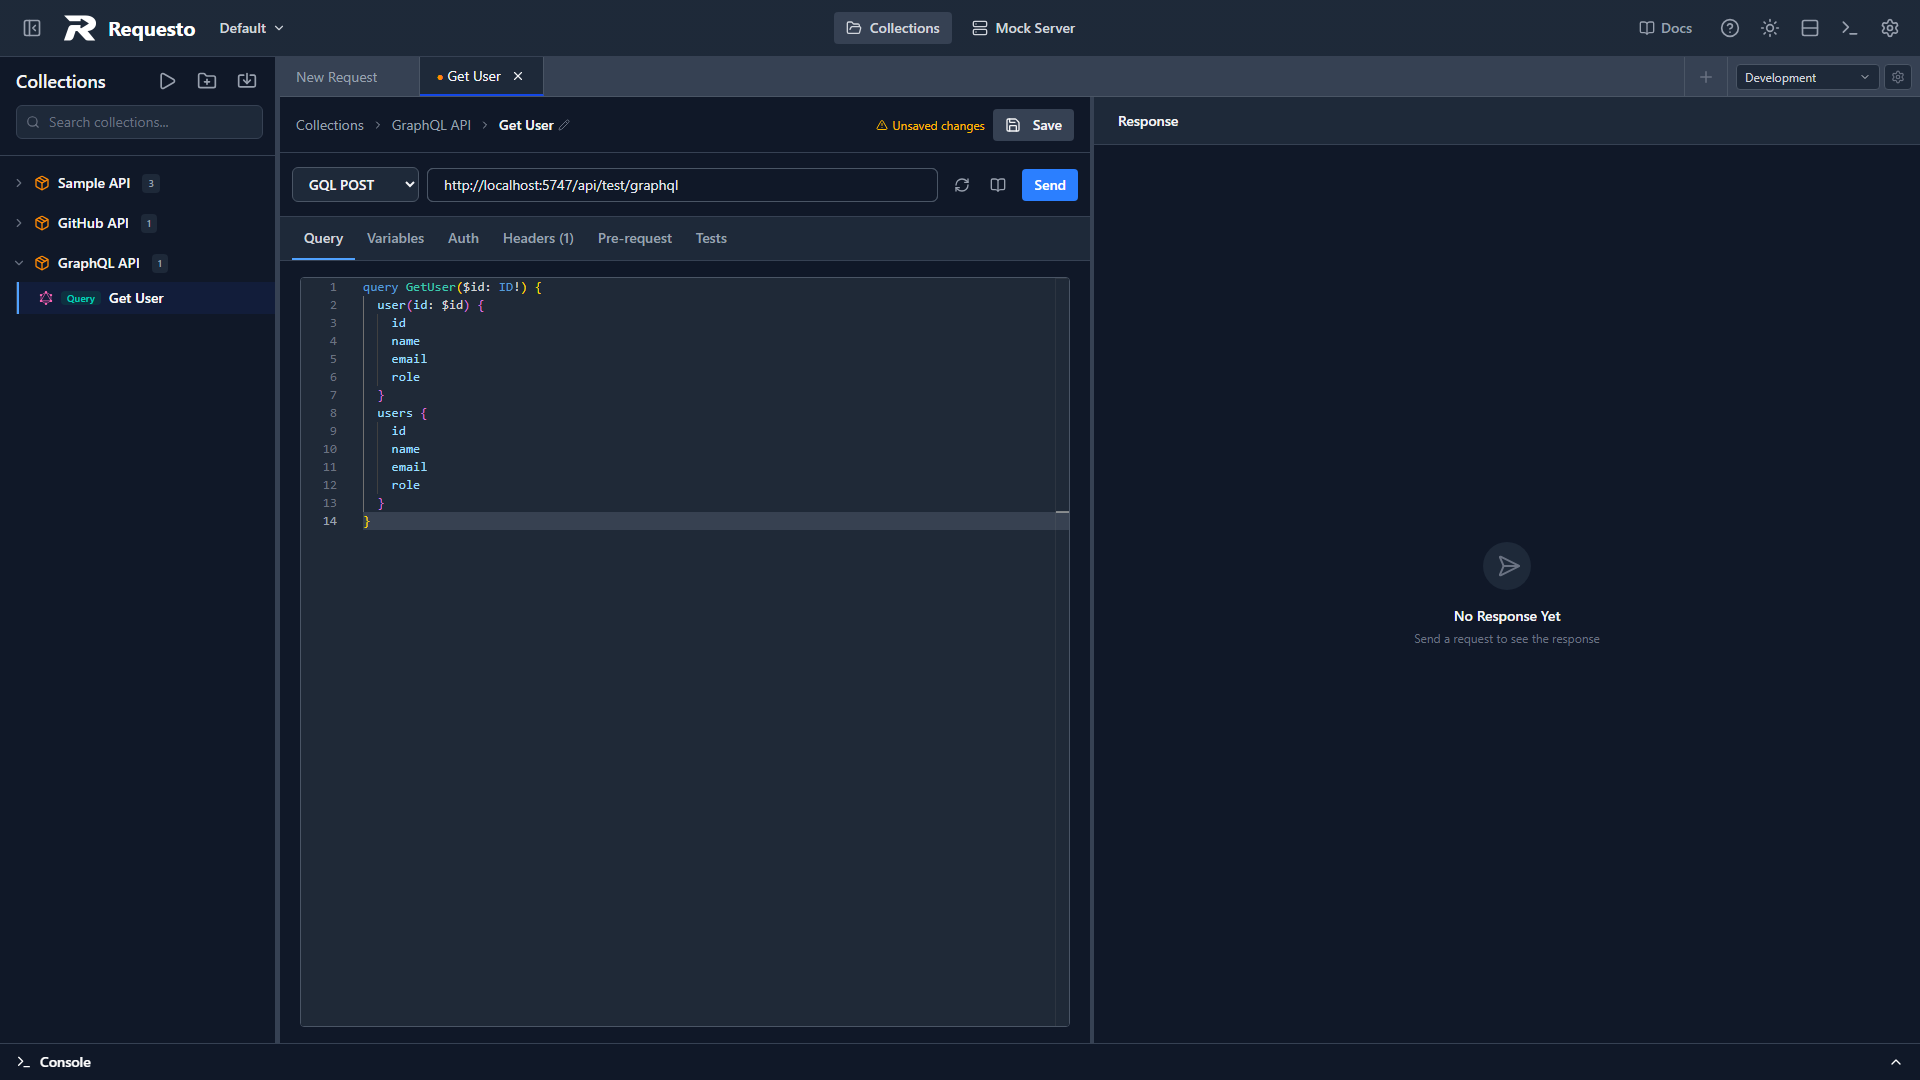Screen dimensions: 1920x1080
Task: Import collection icon in sidebar
Action: [x=247, y=81]
